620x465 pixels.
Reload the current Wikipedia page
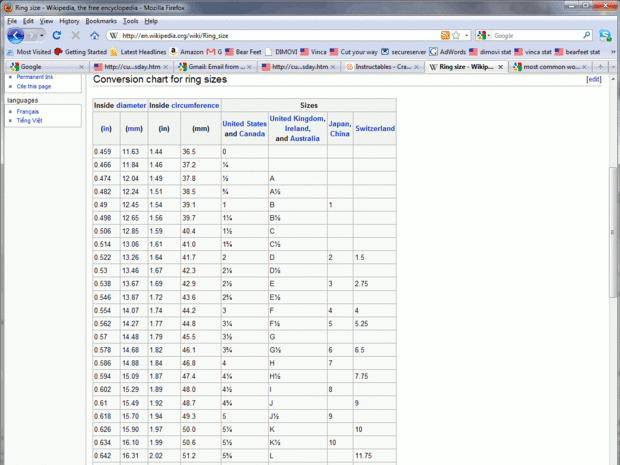pyautogui.click(x=58, y=35)
